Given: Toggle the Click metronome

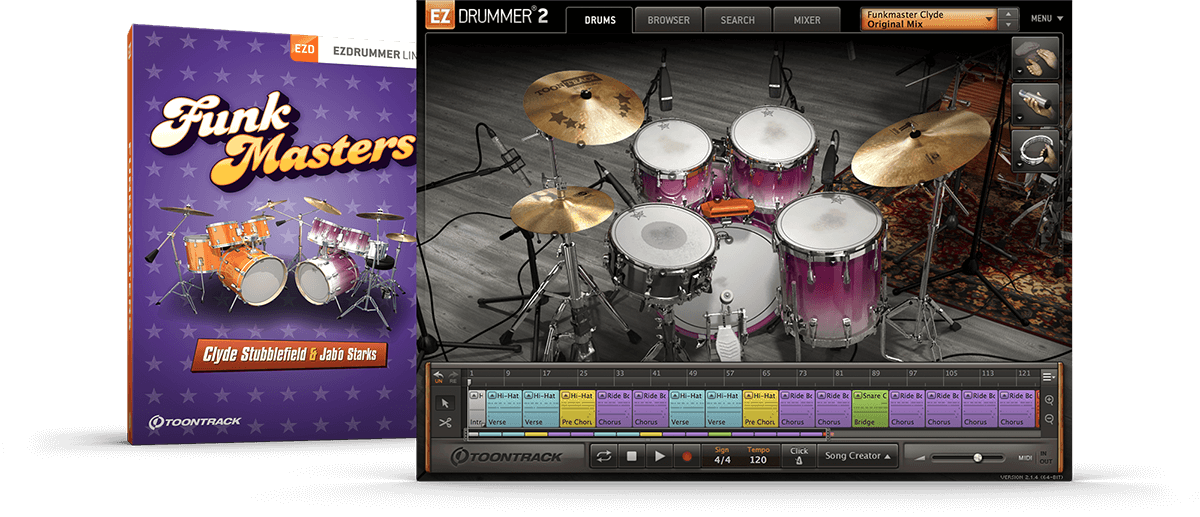Looking at the screenshot, I should 798,456.
